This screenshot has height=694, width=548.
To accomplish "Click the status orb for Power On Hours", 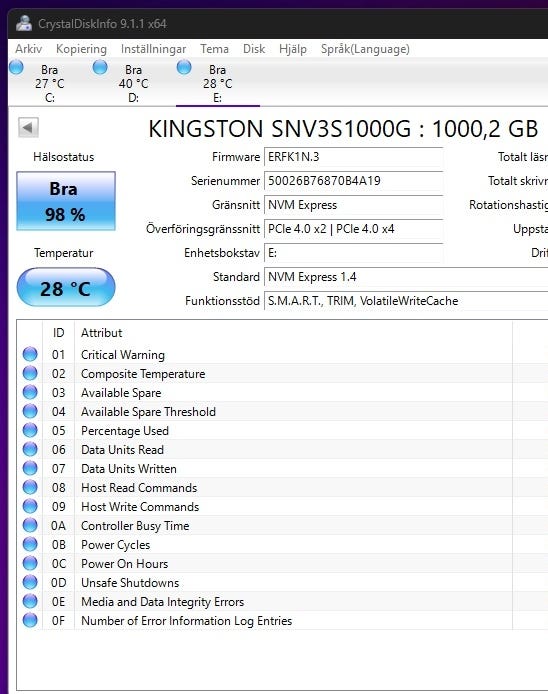I will coord(30,563).
